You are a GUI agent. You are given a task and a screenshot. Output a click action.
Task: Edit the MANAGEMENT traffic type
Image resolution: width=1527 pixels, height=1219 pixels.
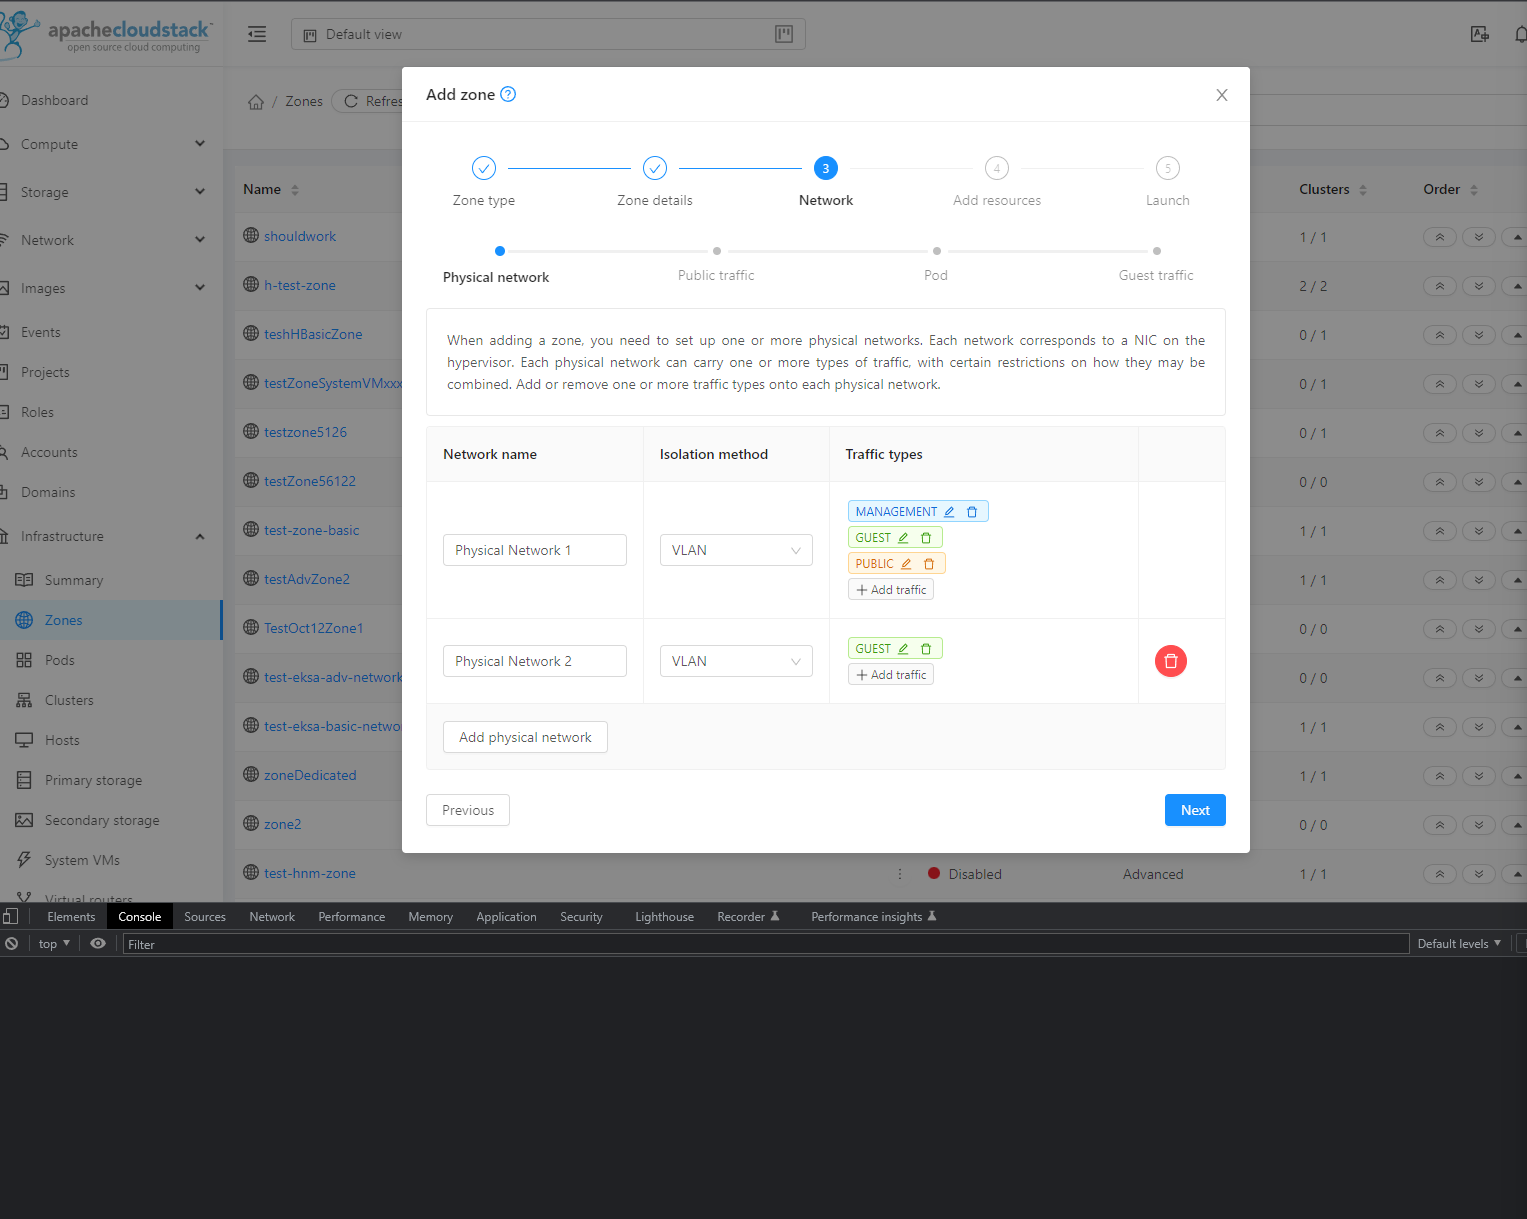(949, 512)
